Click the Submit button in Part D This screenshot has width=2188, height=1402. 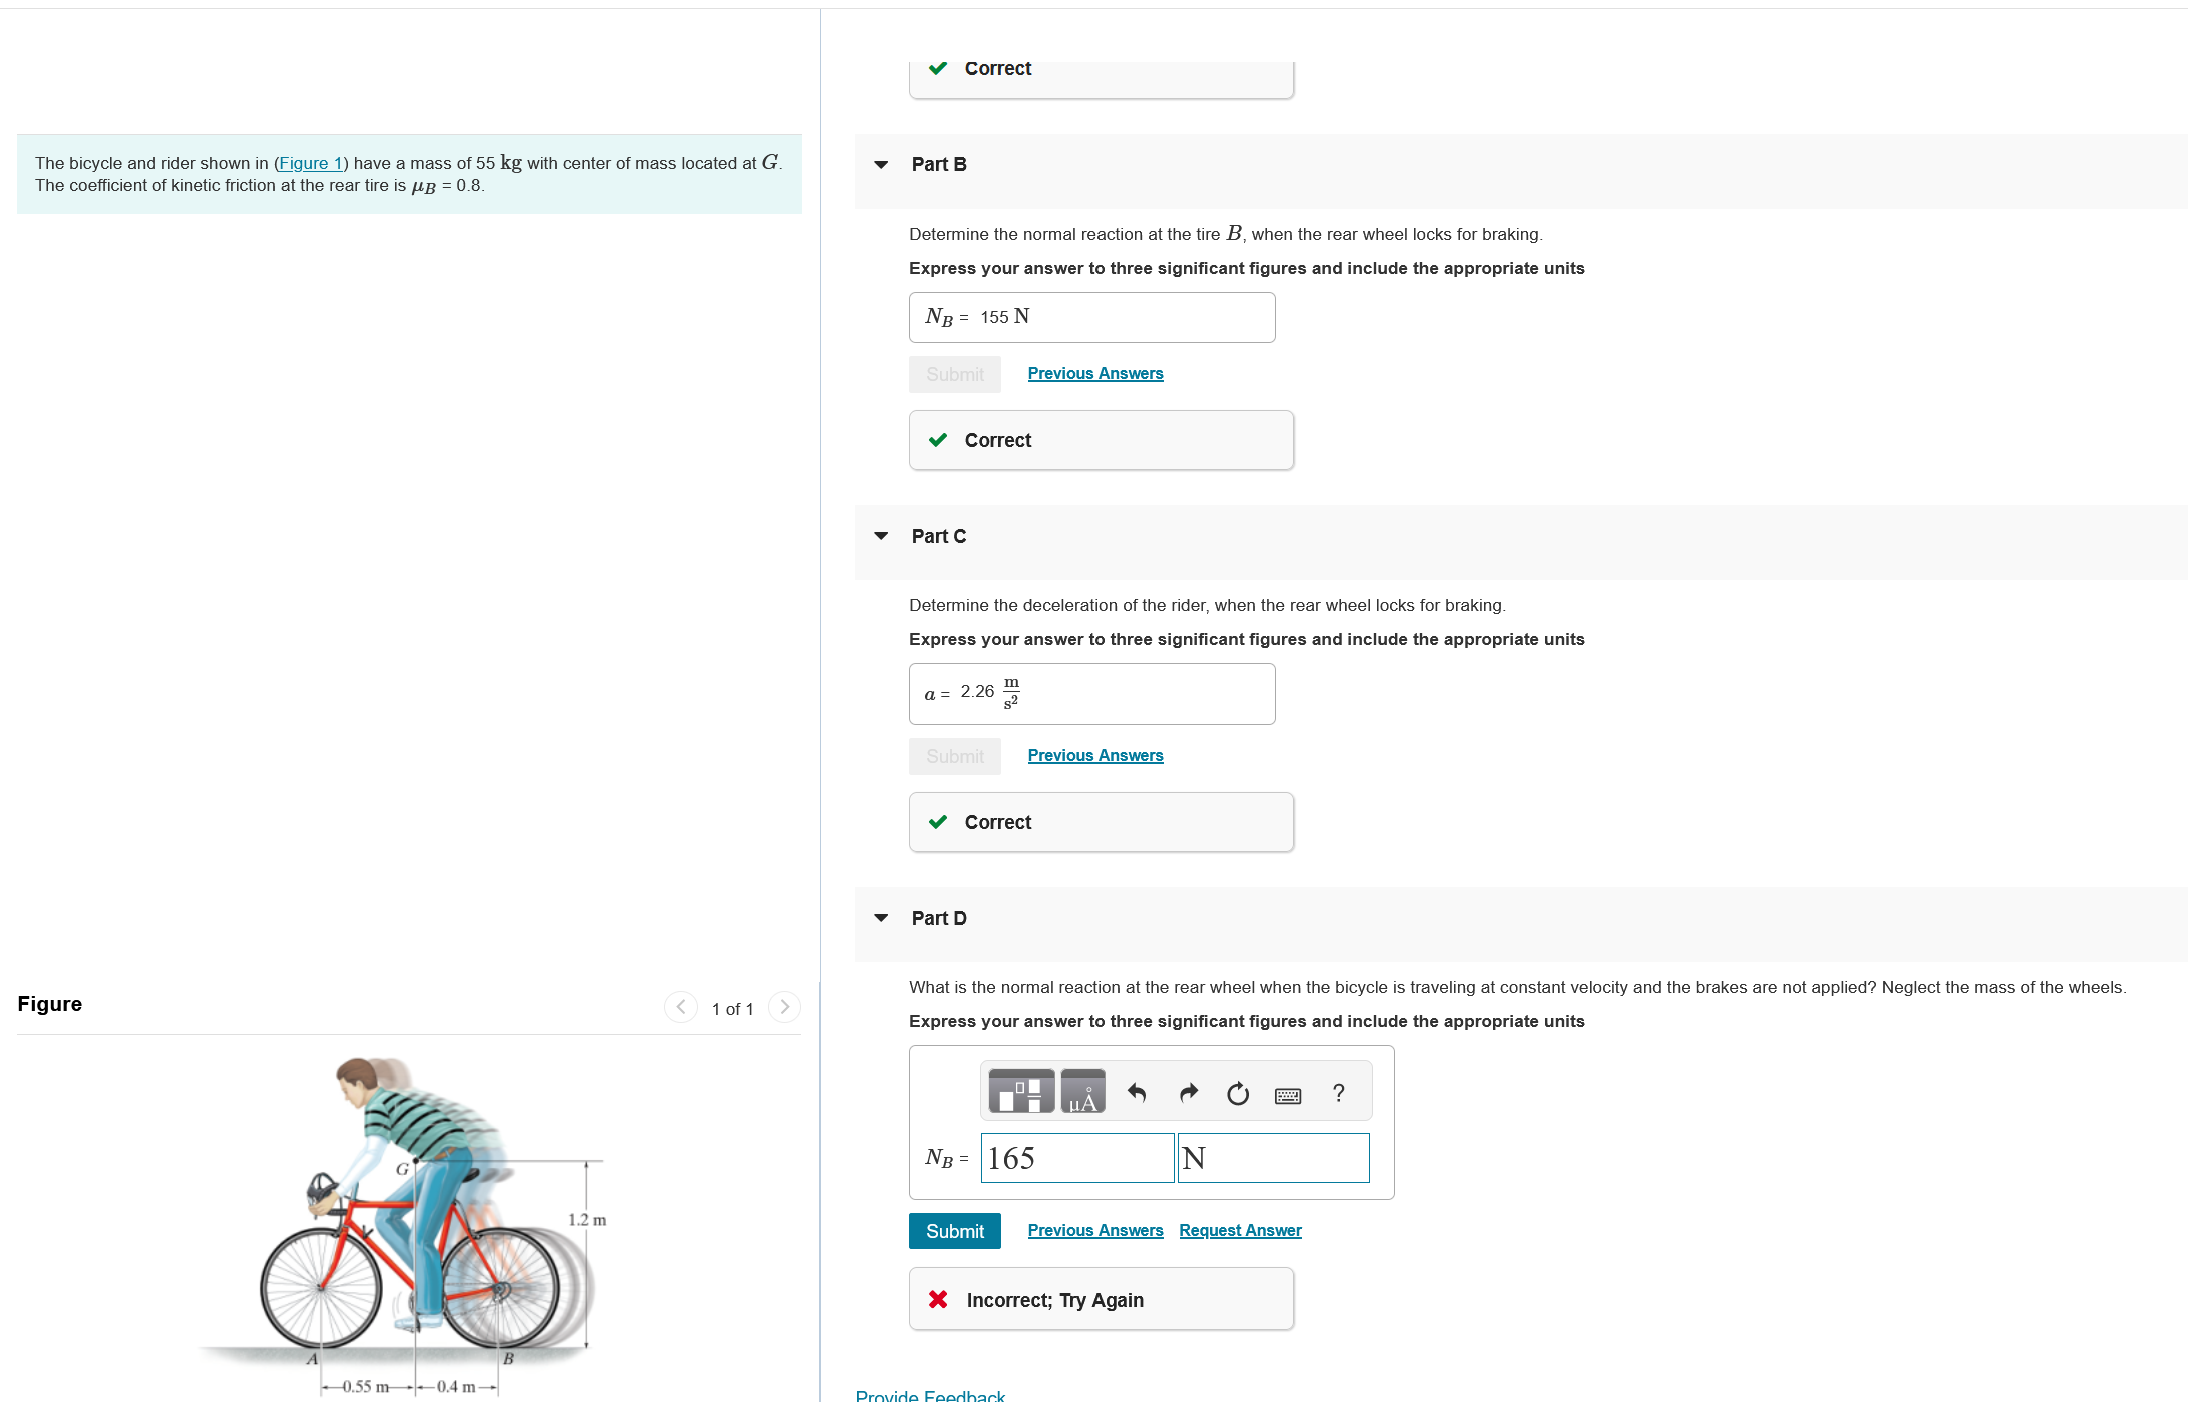point(954,1231)
